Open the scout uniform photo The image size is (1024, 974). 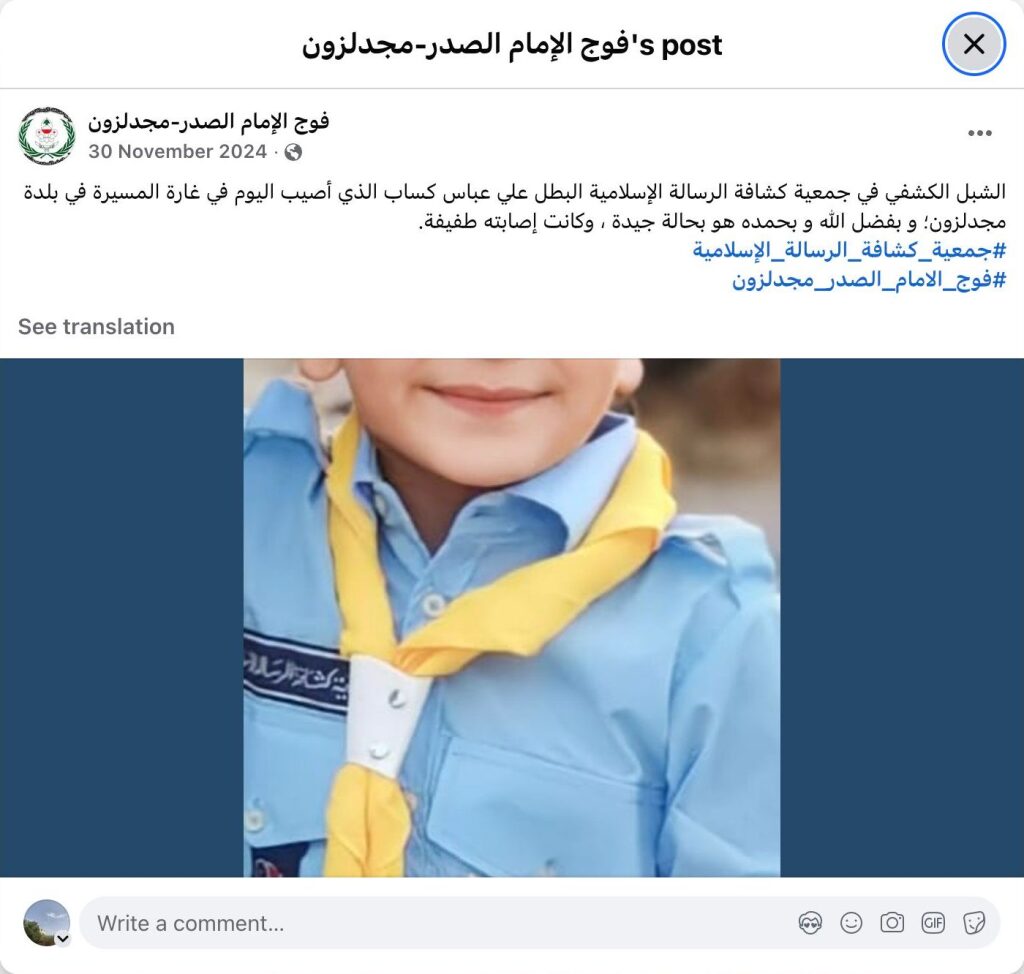click(x=511, y=617)
